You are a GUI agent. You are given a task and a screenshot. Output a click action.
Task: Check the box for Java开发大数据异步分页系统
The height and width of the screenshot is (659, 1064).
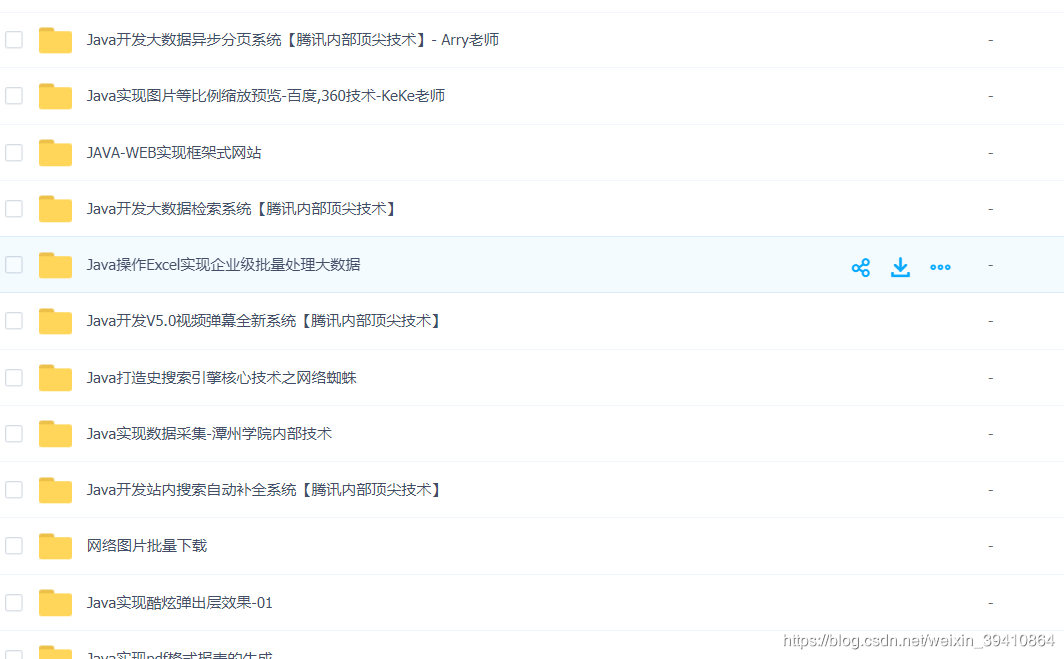(x=14, y=39)
